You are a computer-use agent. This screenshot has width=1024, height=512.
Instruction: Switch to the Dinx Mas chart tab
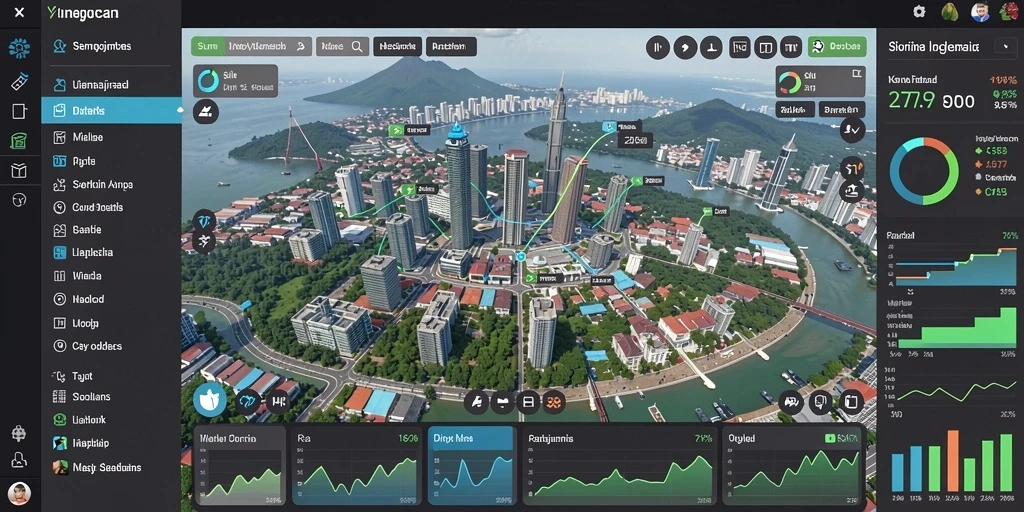[471, 438]
